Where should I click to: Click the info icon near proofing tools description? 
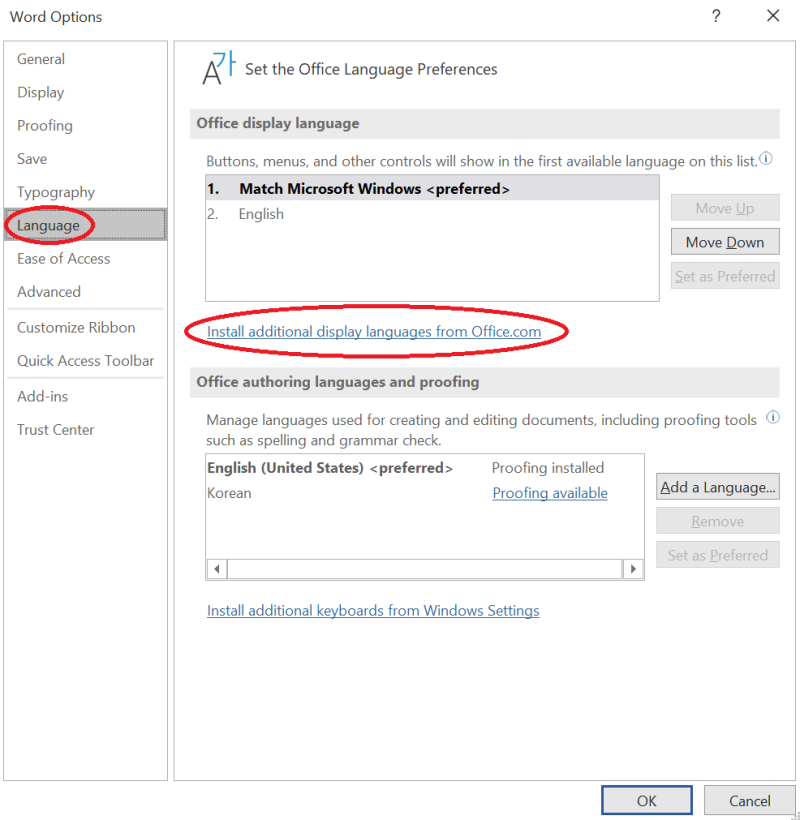coord(772,418)
